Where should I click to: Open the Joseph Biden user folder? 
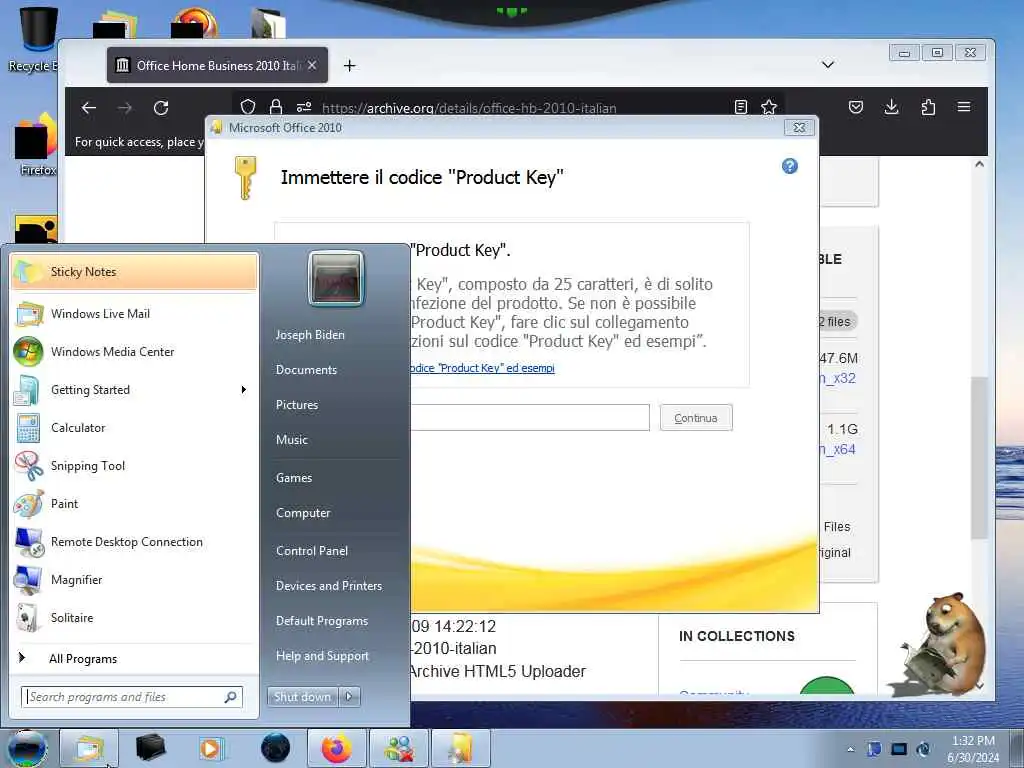point(310,334)
